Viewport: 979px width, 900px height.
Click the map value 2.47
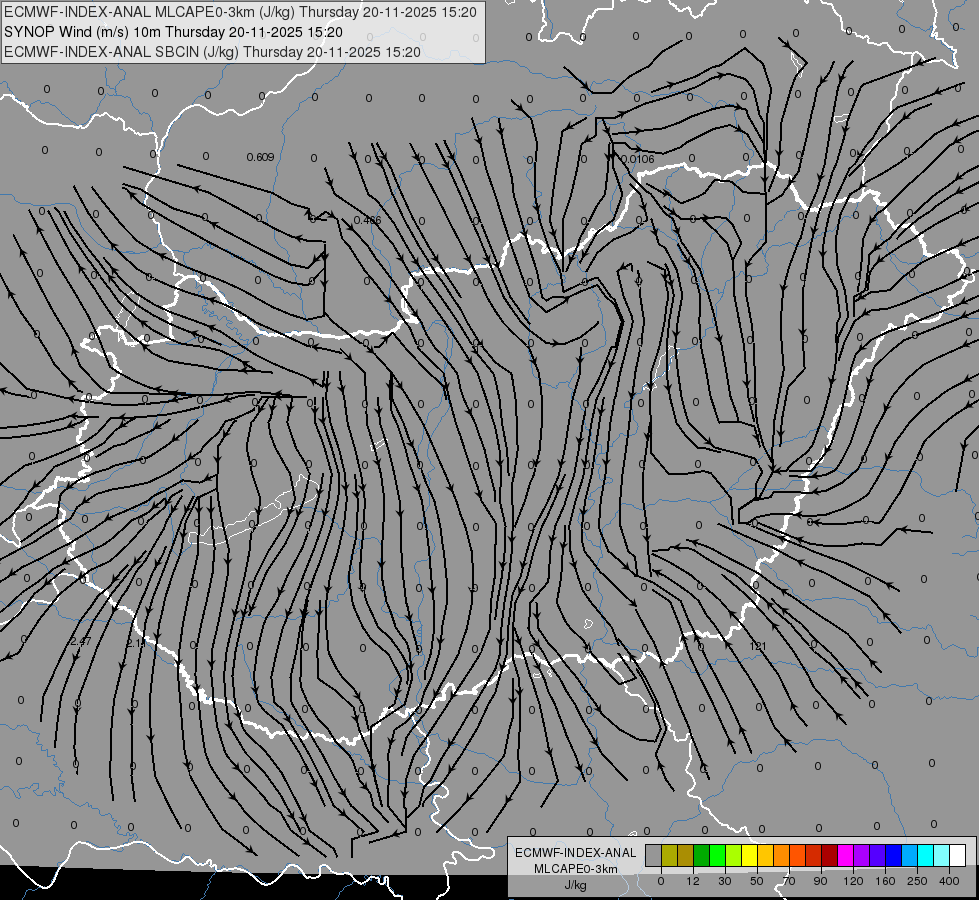pos(81,641)
